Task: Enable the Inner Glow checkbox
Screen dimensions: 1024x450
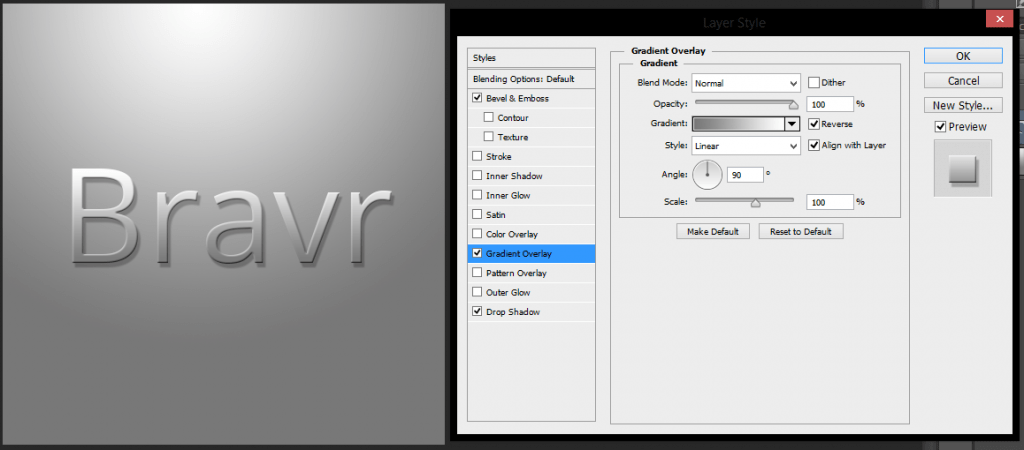Action: click(x=477, y=195)
